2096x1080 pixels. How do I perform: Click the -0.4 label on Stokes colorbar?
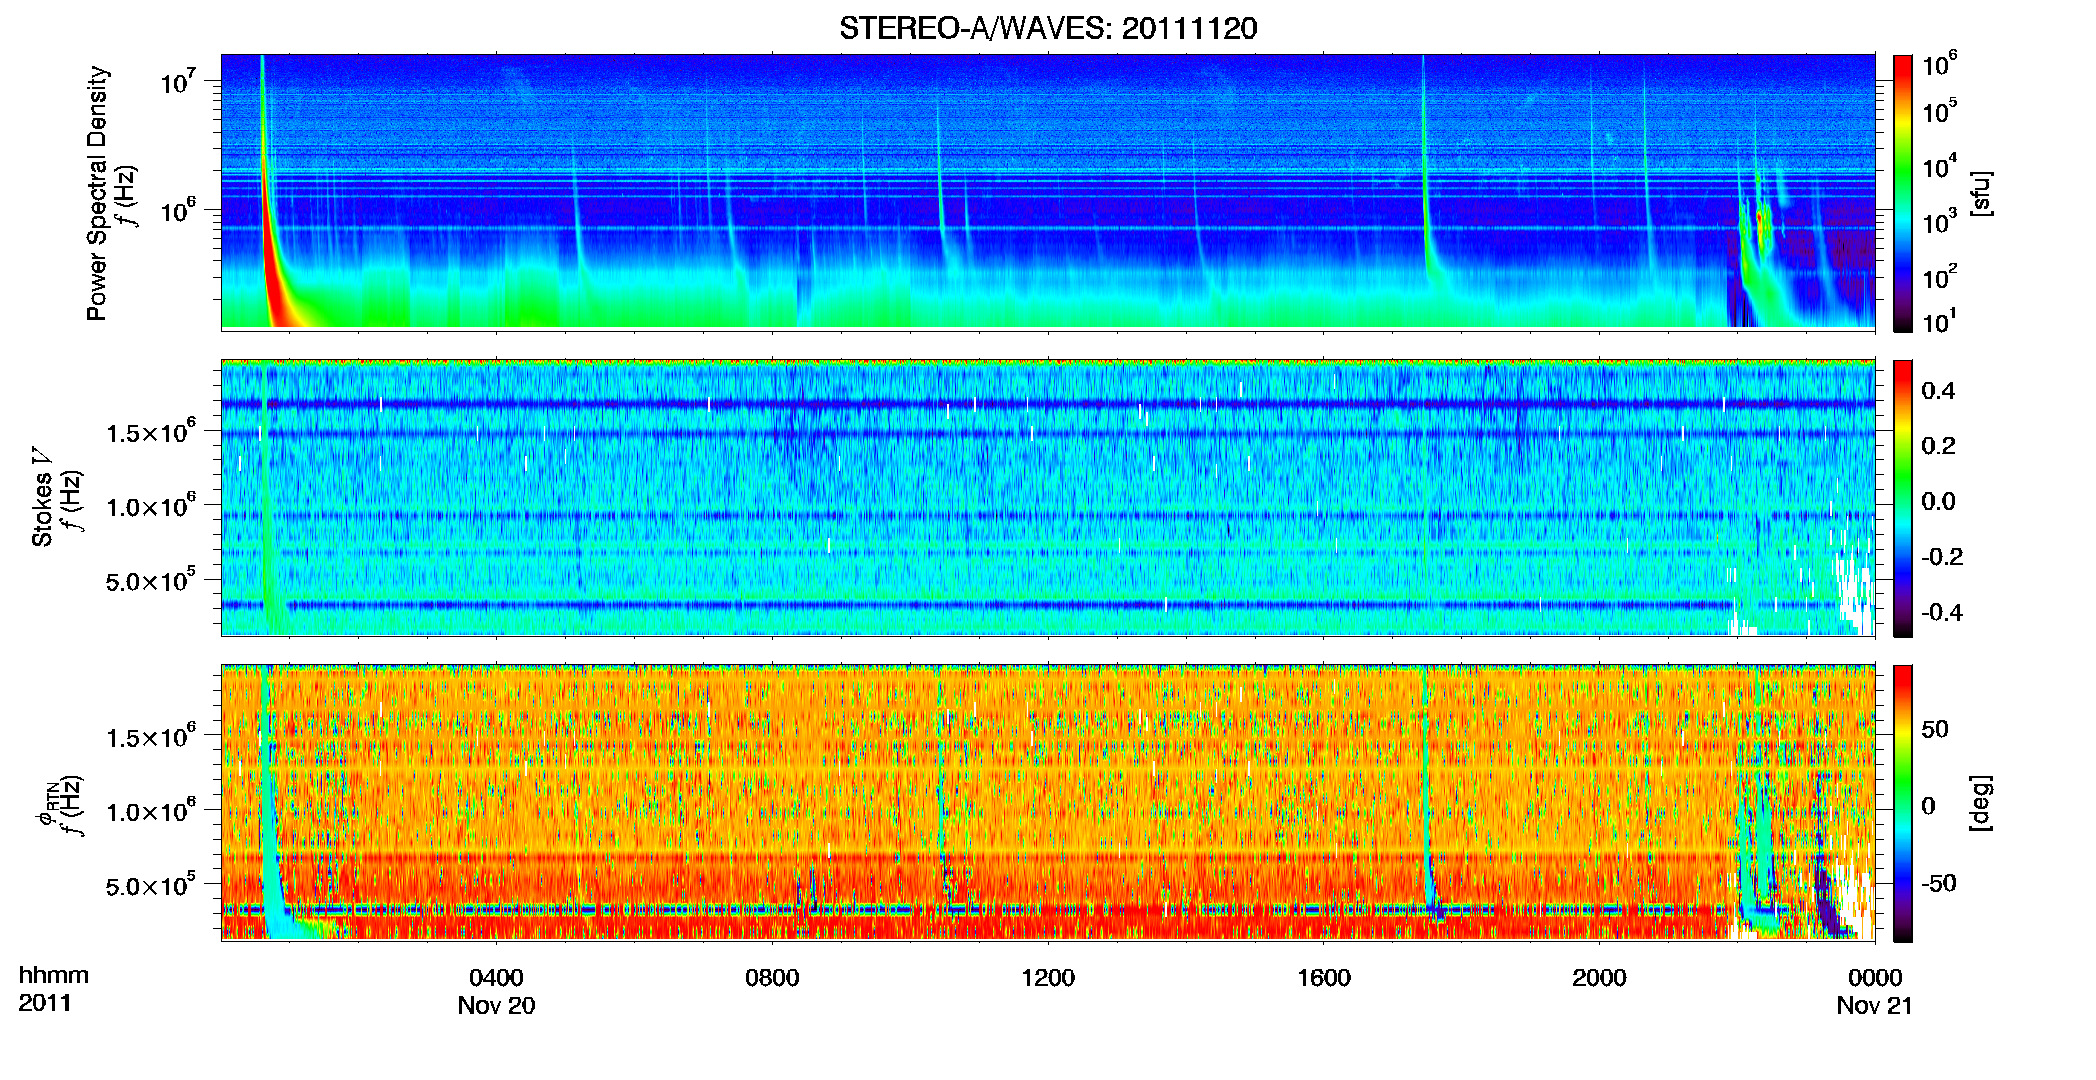1943,612
